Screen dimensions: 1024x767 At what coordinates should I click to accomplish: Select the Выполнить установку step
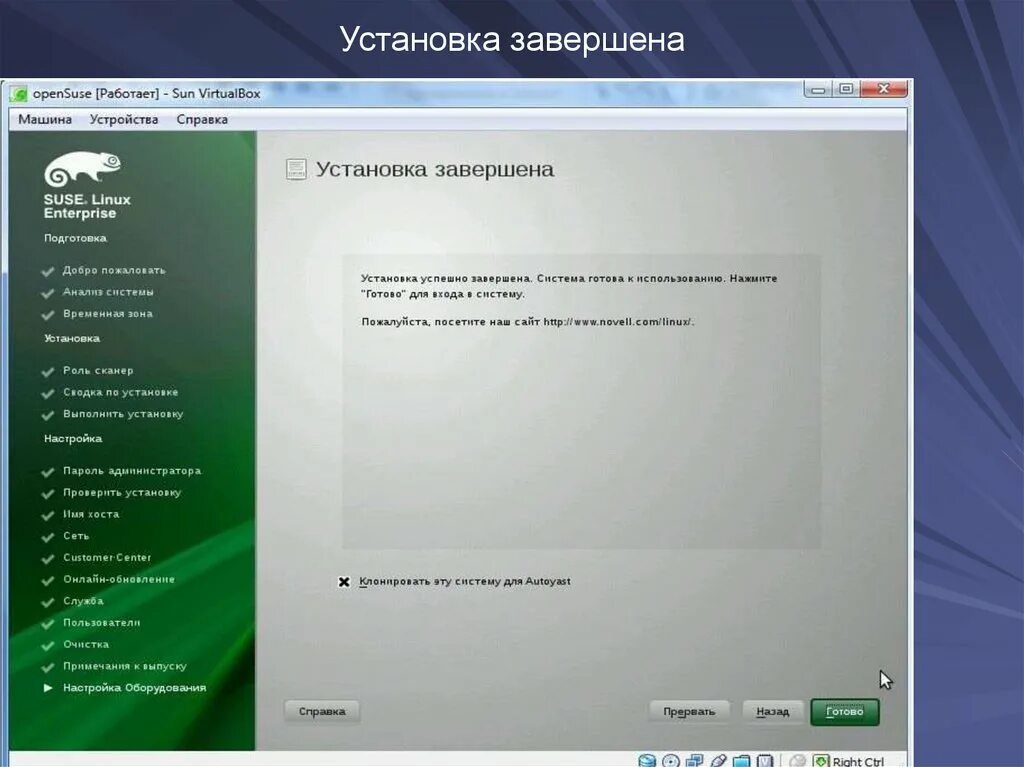123,414
